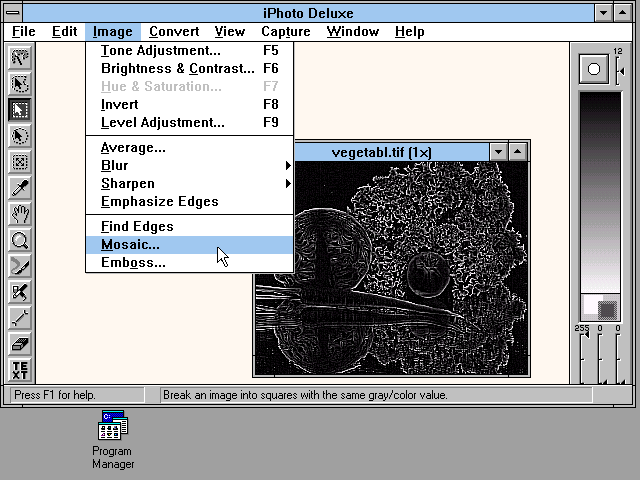Minimize the iPhoto Deluxe window
Viewport: 640px width, 480px height.
click(x=603, y=13)
